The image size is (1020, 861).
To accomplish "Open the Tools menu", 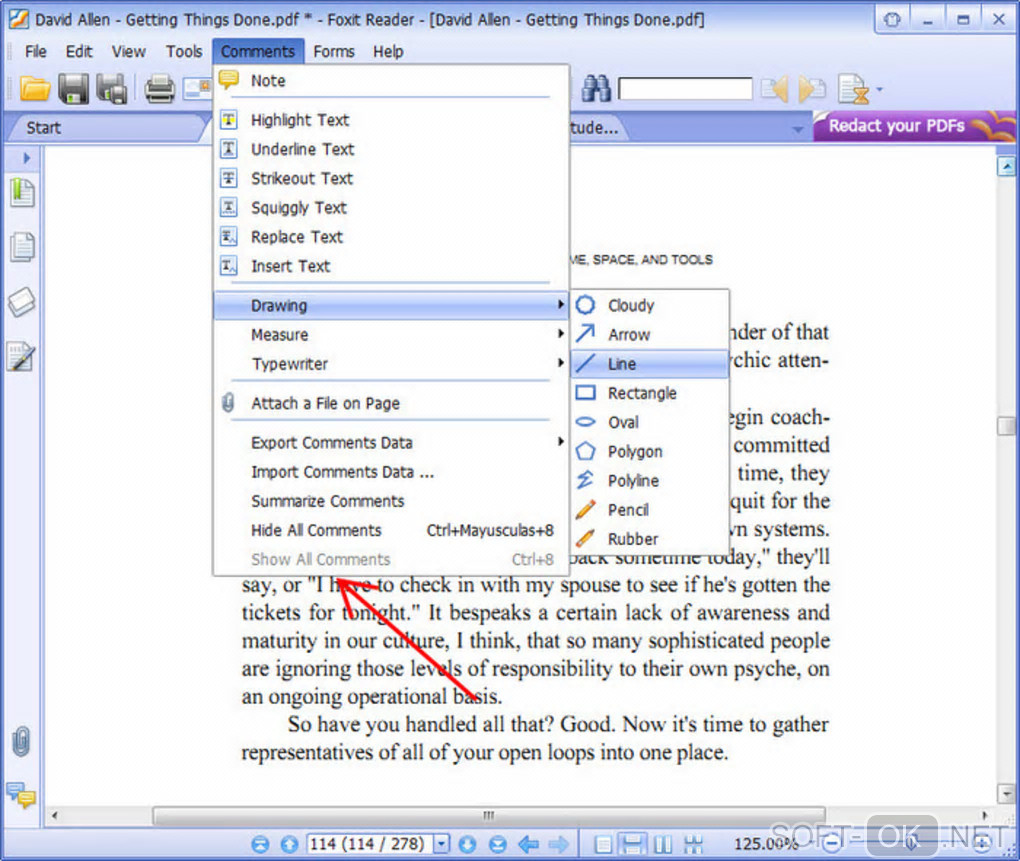I will click(x=184, y=51).
